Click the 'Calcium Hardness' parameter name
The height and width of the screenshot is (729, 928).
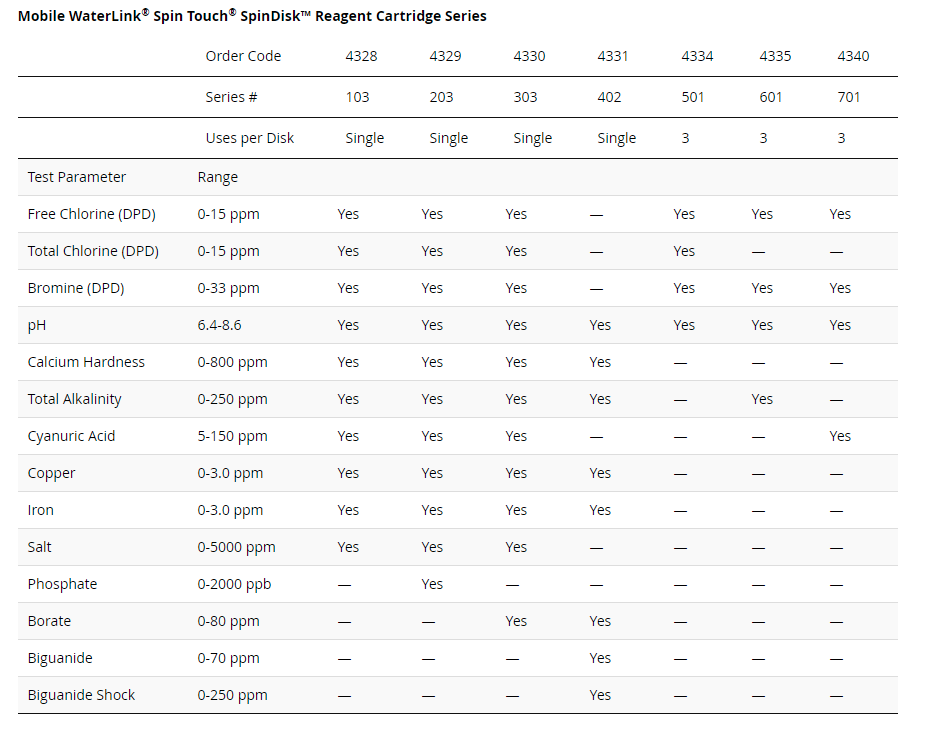tap(86, 362)
